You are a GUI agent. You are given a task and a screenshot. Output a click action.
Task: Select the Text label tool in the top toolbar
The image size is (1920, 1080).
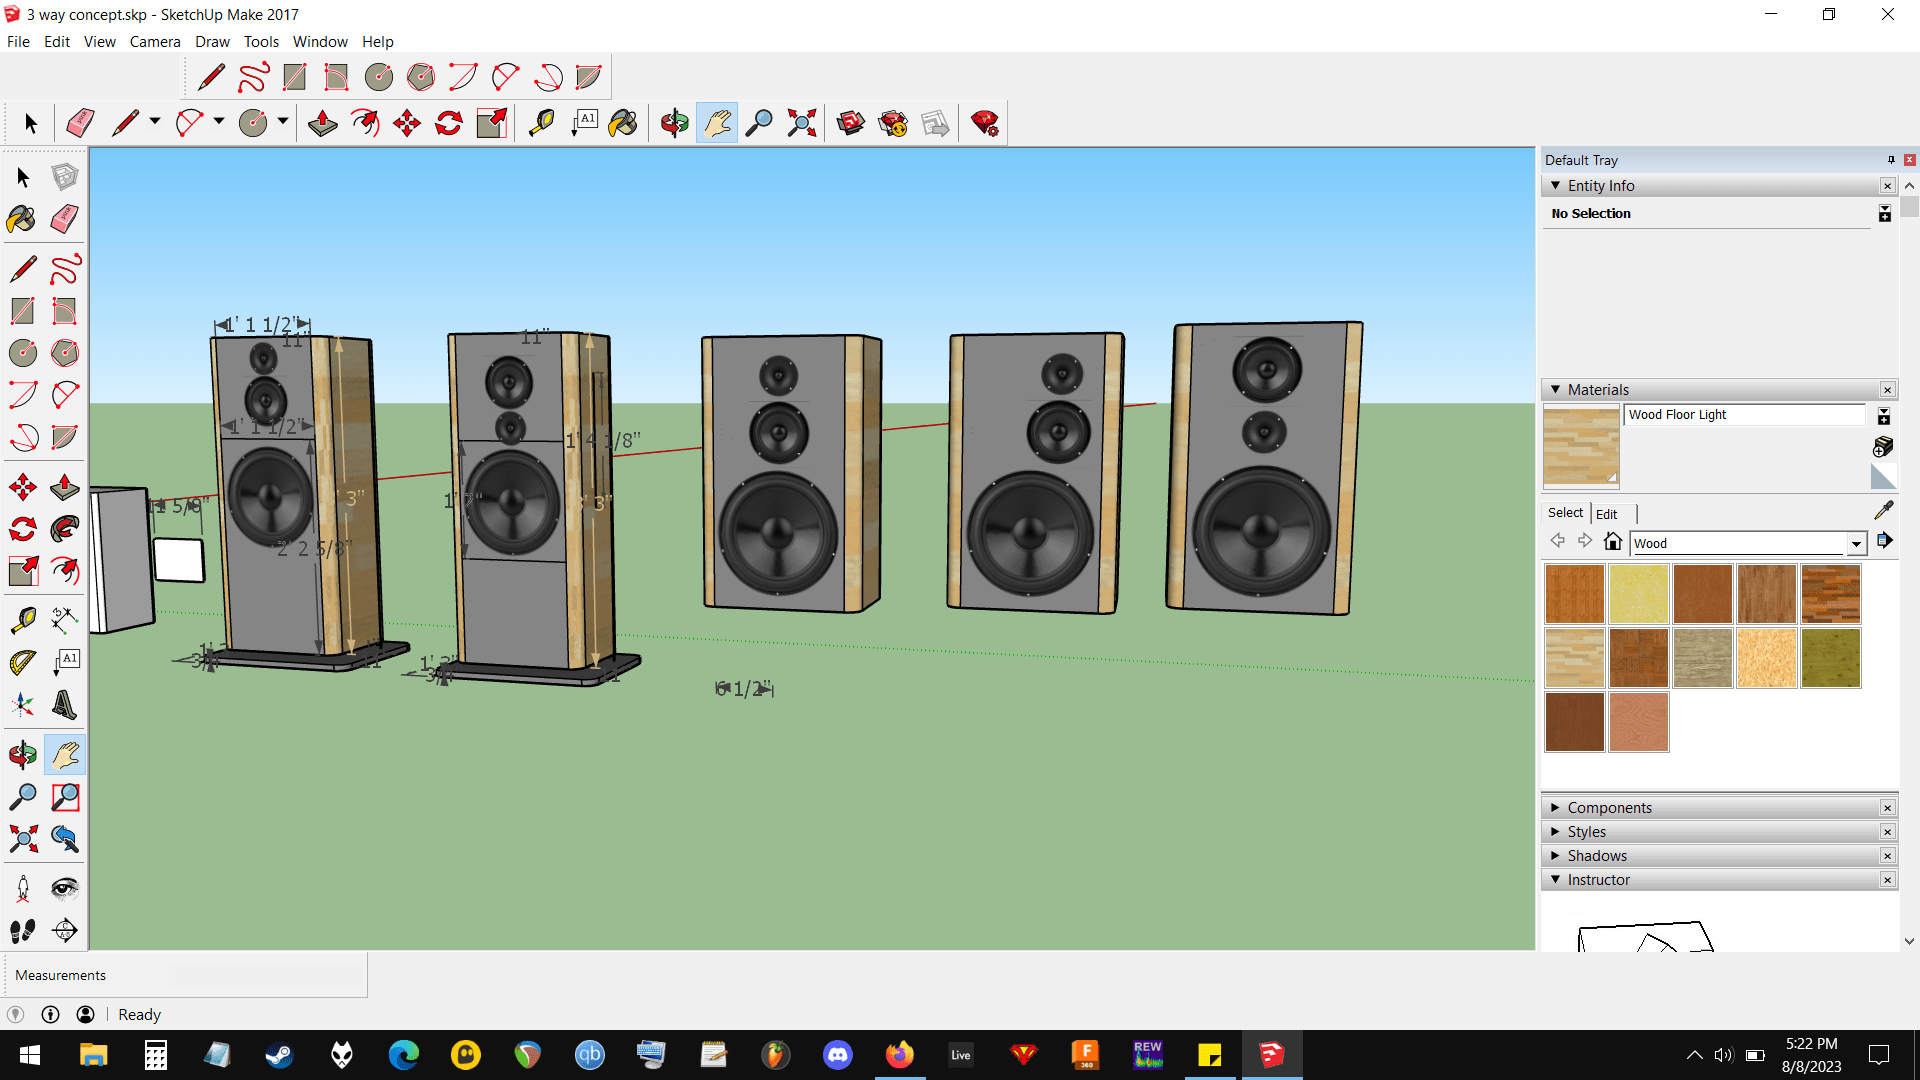coord(584,123)
